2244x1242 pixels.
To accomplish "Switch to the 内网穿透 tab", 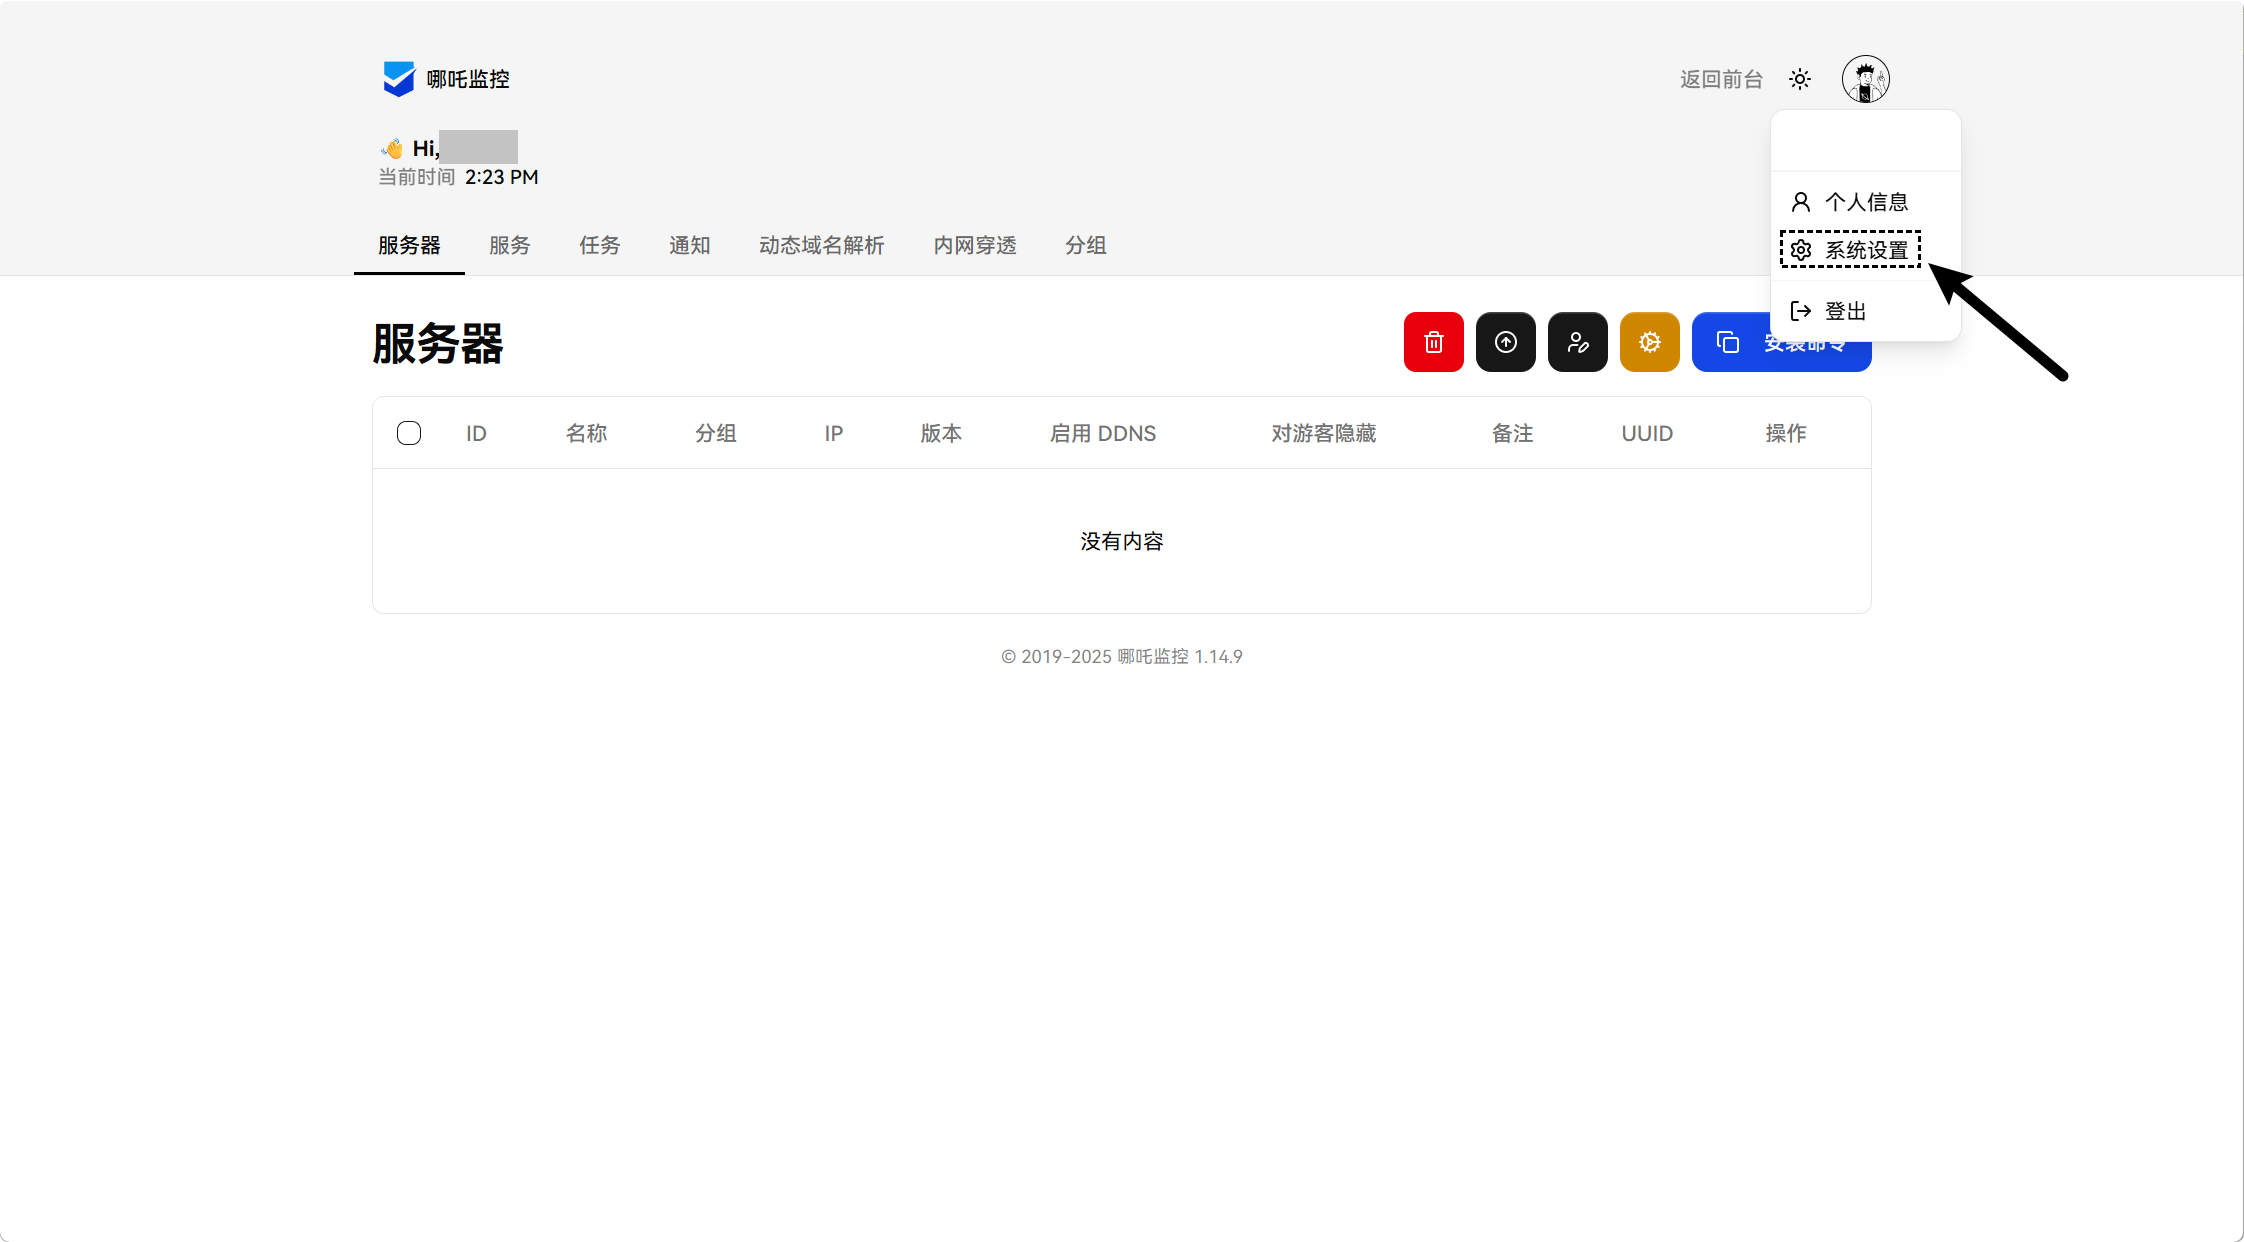I will (x=974, y=245).
